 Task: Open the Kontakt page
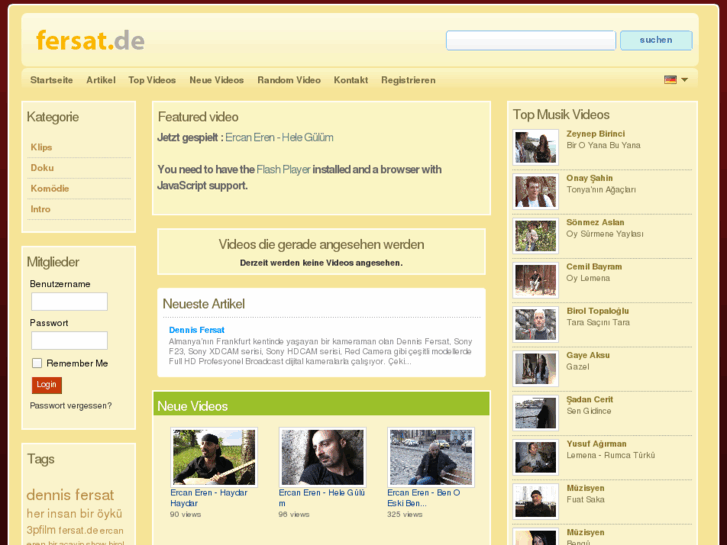click(x=351, y=80)
